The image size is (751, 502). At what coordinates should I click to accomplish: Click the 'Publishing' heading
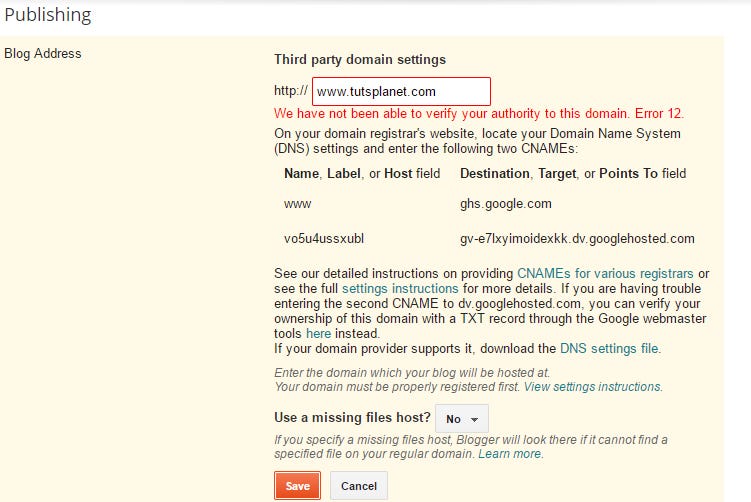point(47,15)
